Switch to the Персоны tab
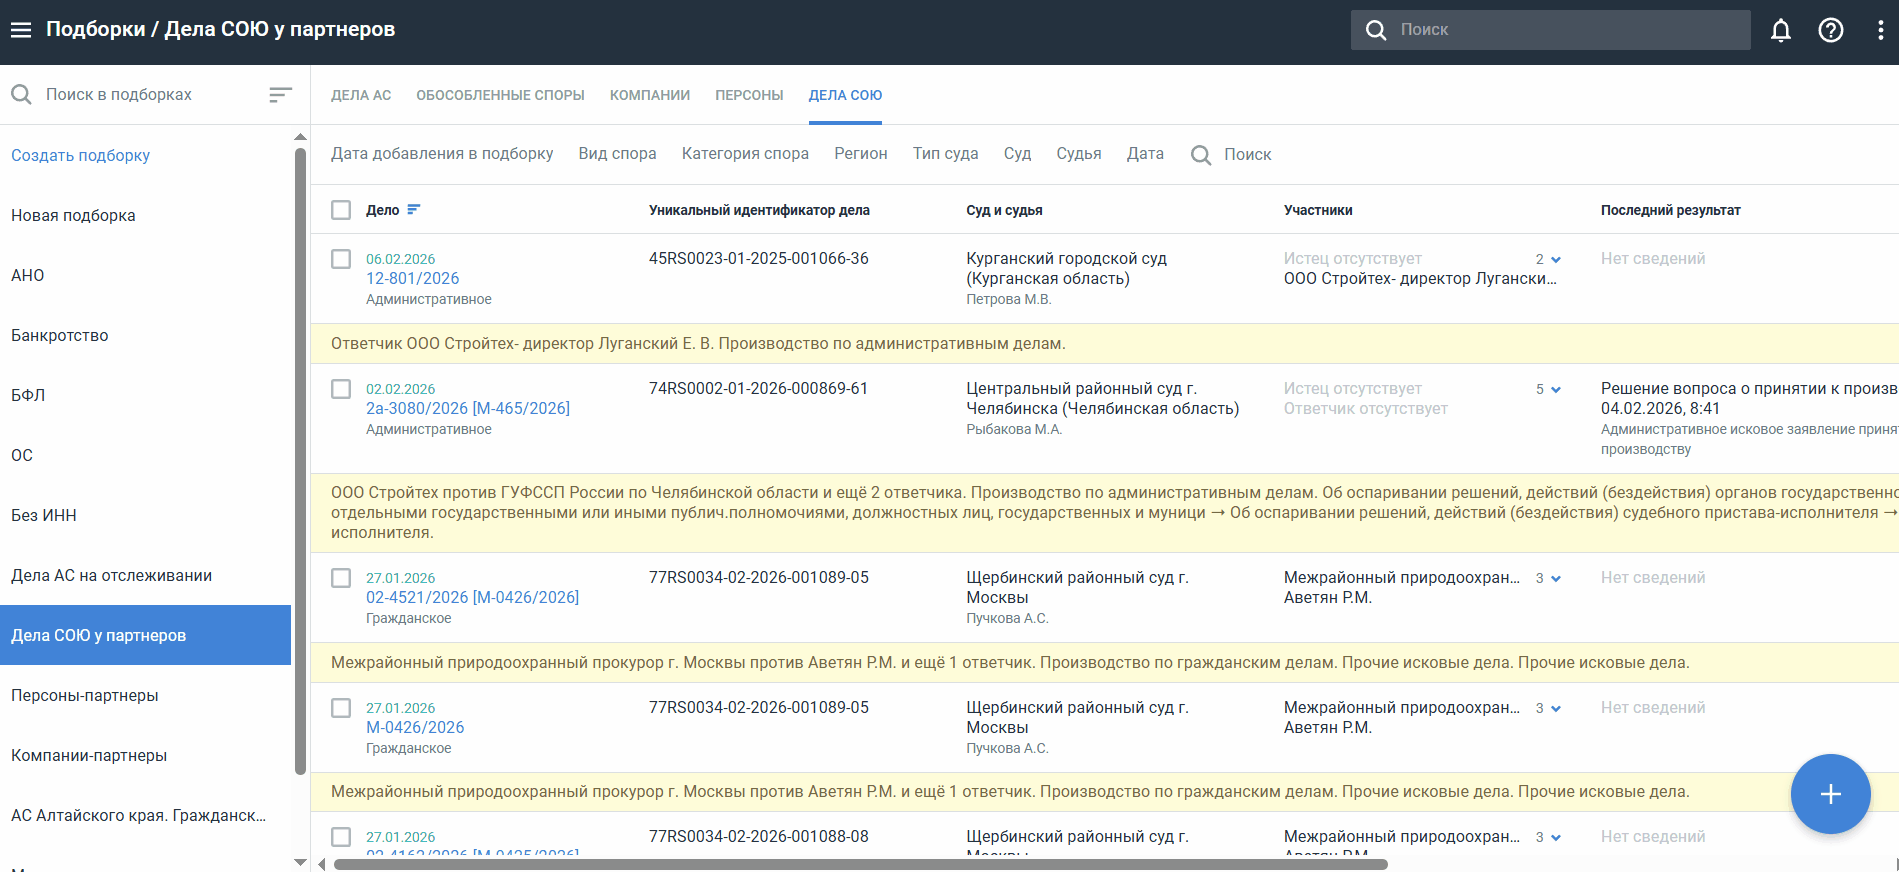This screenshot has height=872, width=1899. pos(749,95)
